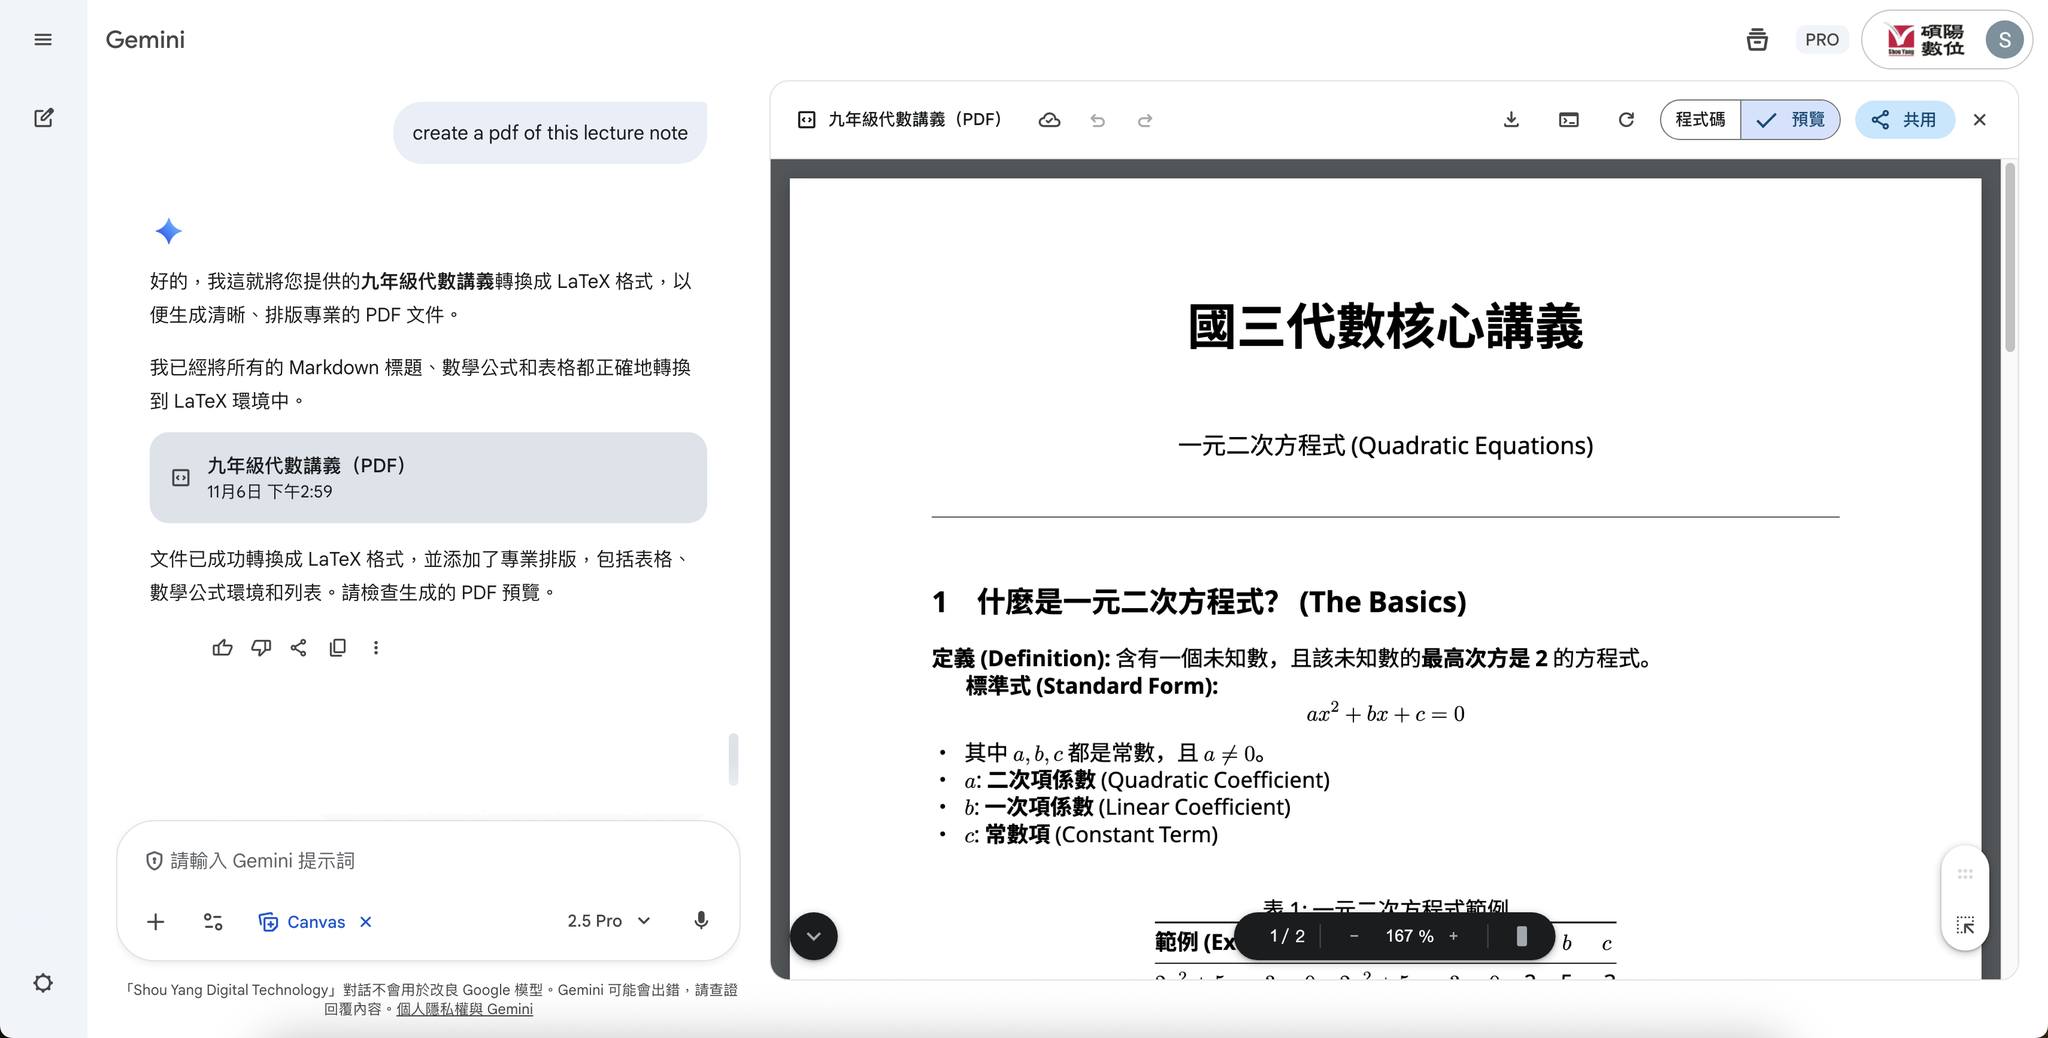Click the 共用 share button
The width and height of the screenshot is (2048, 1038).
[x=1904, y=120]
